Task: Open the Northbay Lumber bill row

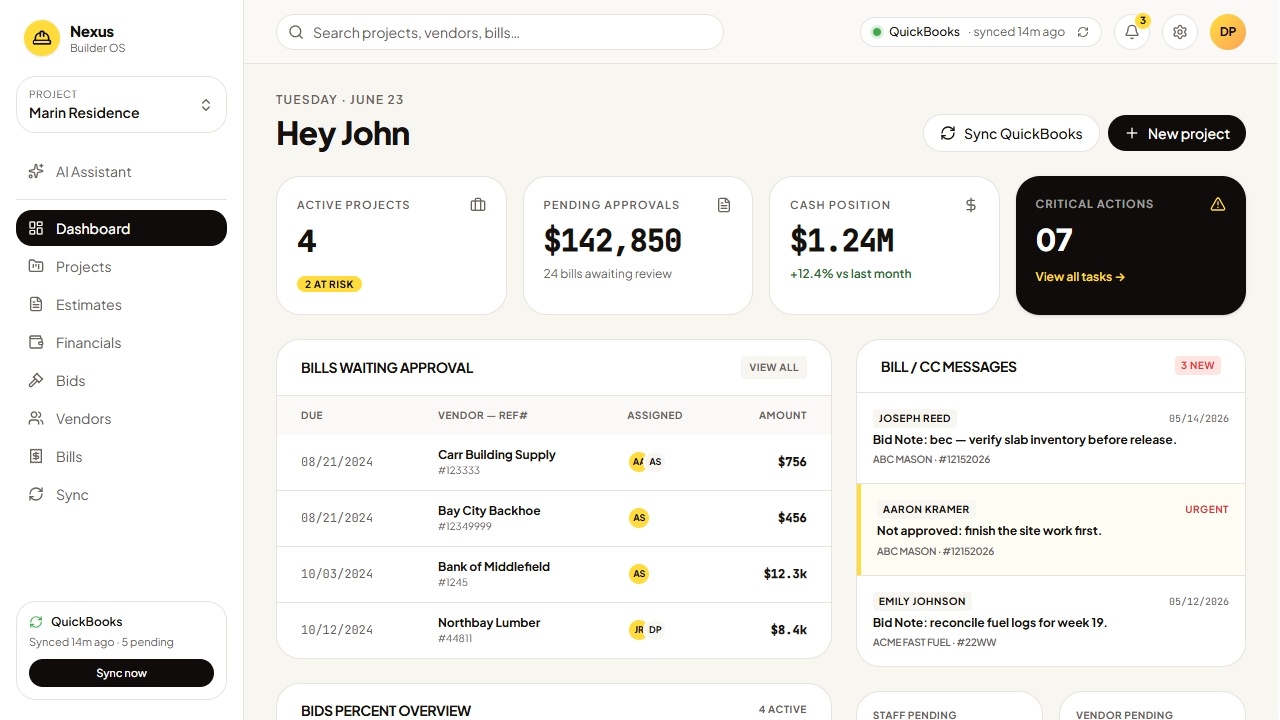Action: pyautogui.click(x=554, y=630)
